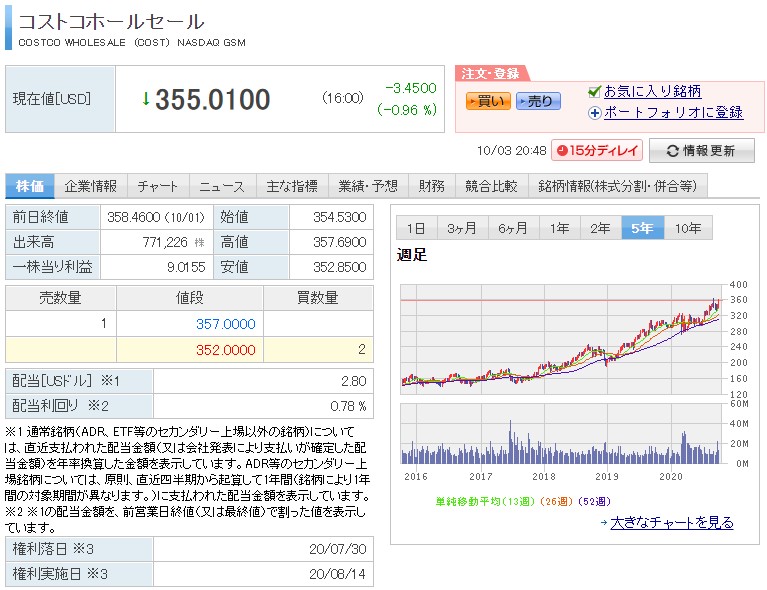Image resolution: width=767 pixels, height=590 pixels.
Task: Open the ポートフォリオに登録 link
Action: (x=673, y=113)
